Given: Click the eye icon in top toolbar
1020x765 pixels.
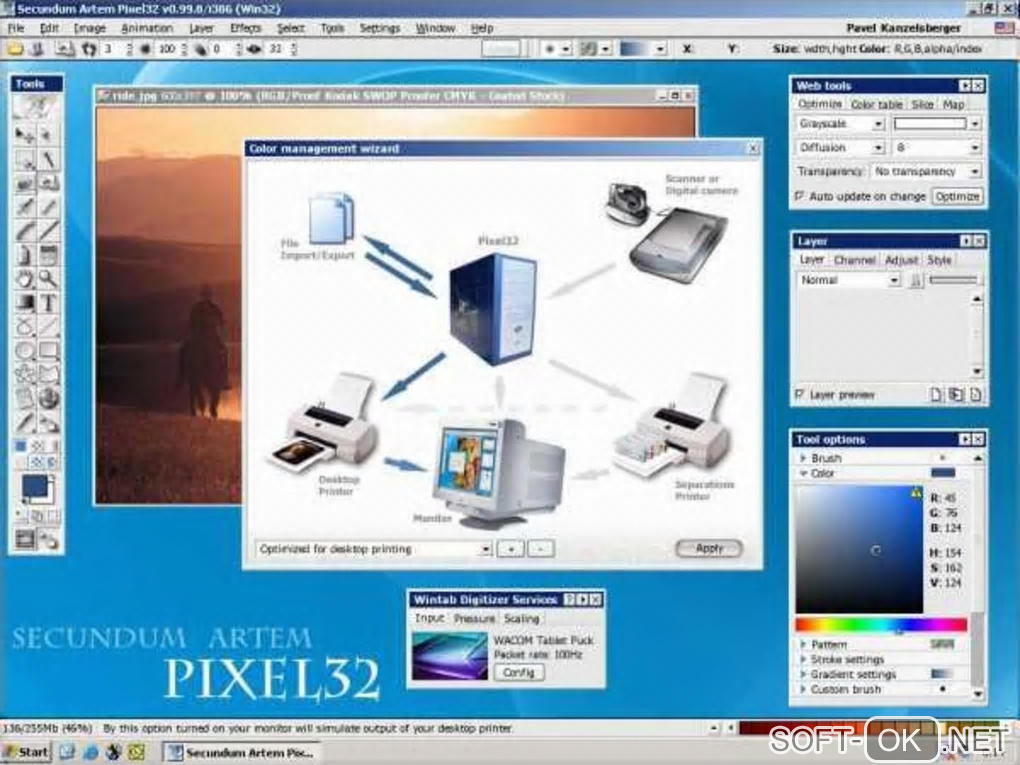Looking at the screenshot, I should click(254, 49).
